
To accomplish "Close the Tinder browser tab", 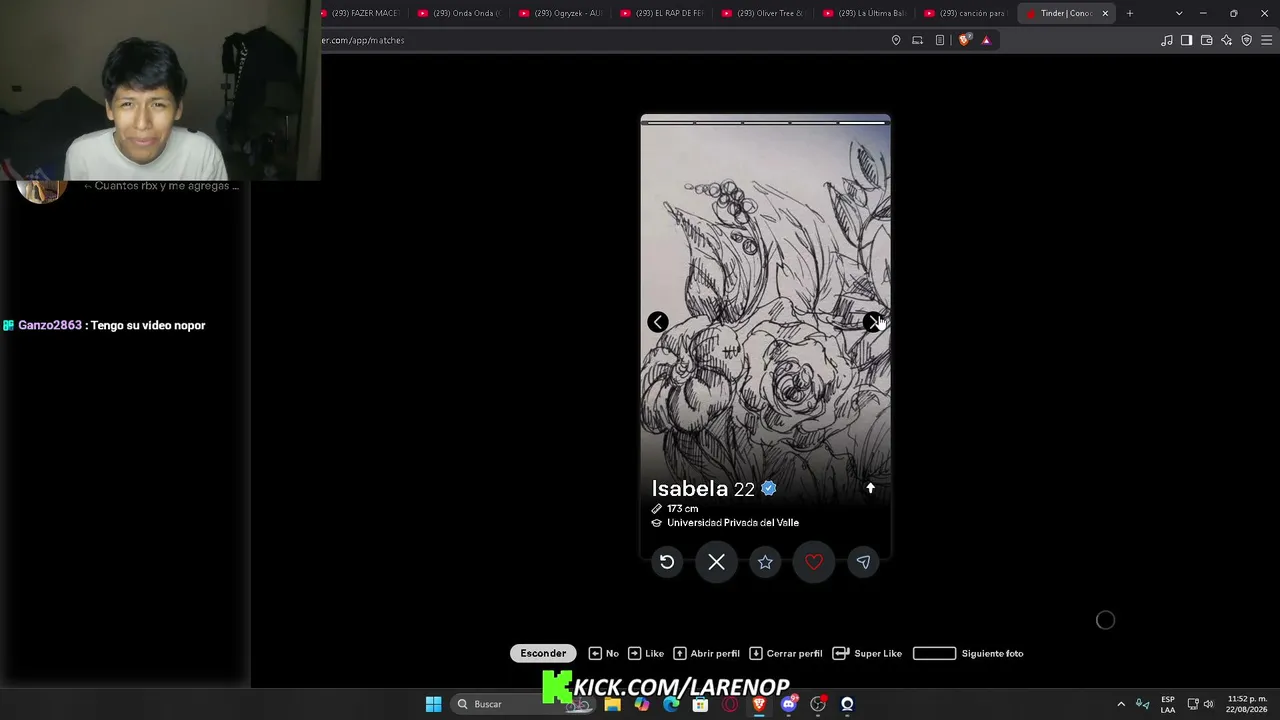I will [1105, 13].
